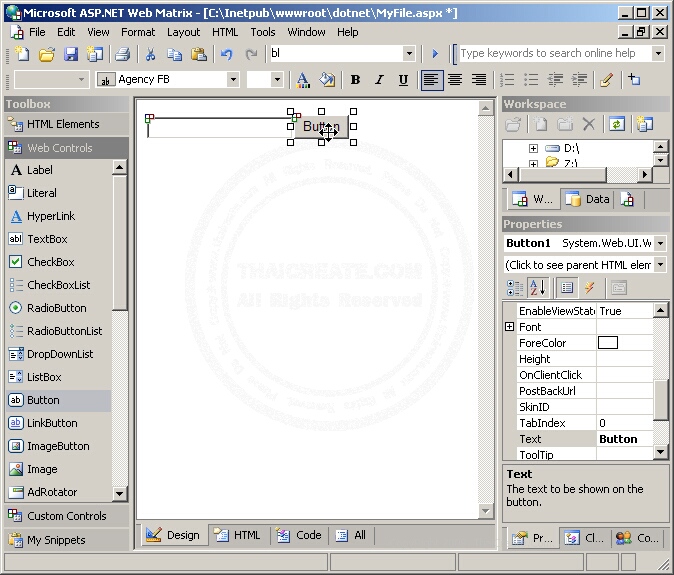This screenshot has height=575, width=674.
Task: Refresh the workspace with the green arrows icon
Action: tap(617, 125)
